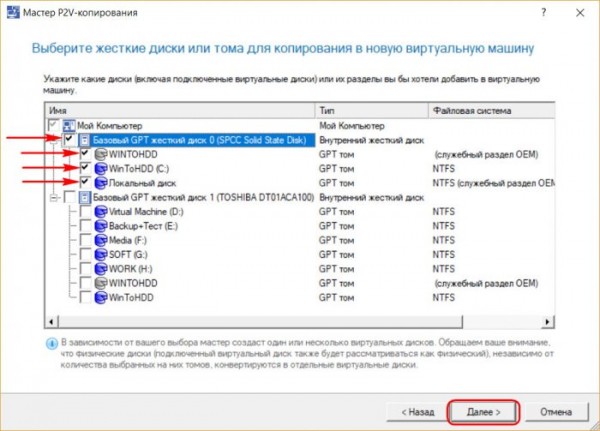
Task: Click the Локальный диск volume icon
Action: click(101, 183)
